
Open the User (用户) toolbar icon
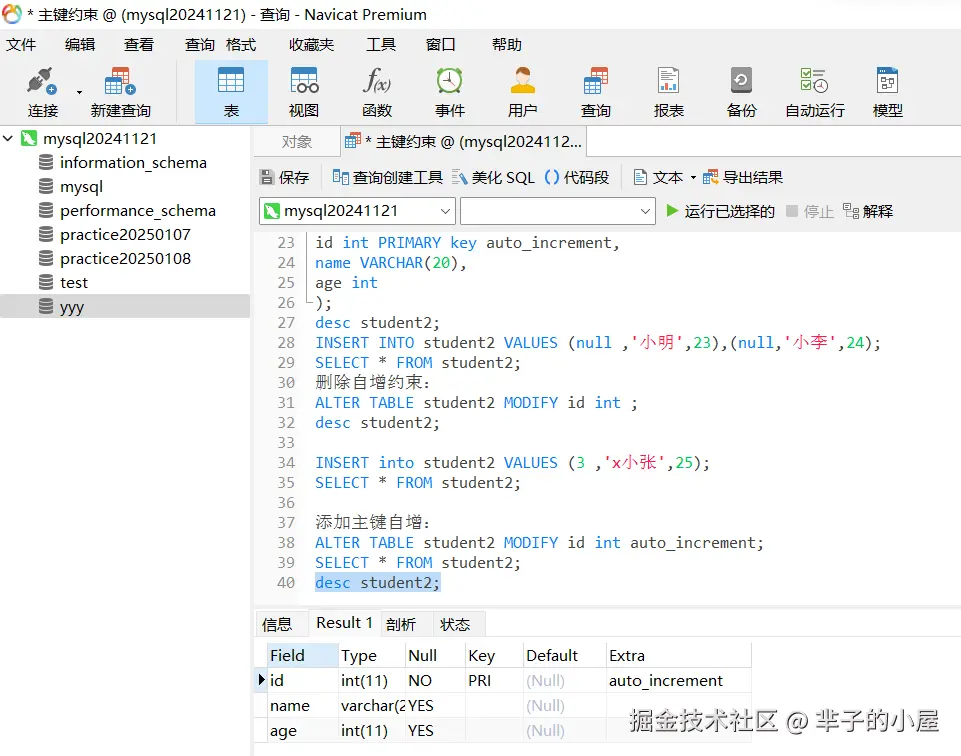click(522, 81)
